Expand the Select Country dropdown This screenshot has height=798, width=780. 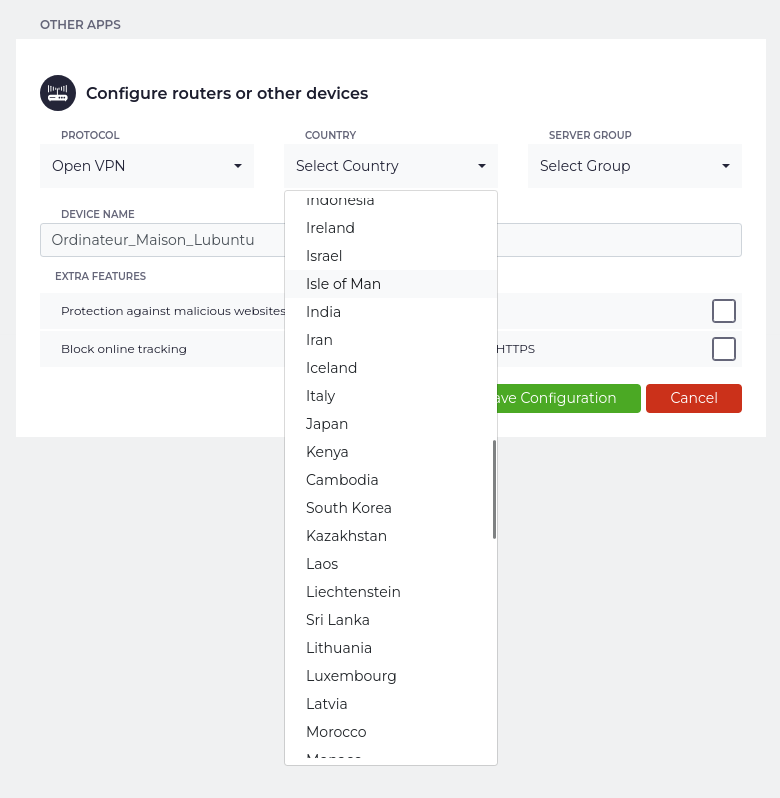point(390,166)
